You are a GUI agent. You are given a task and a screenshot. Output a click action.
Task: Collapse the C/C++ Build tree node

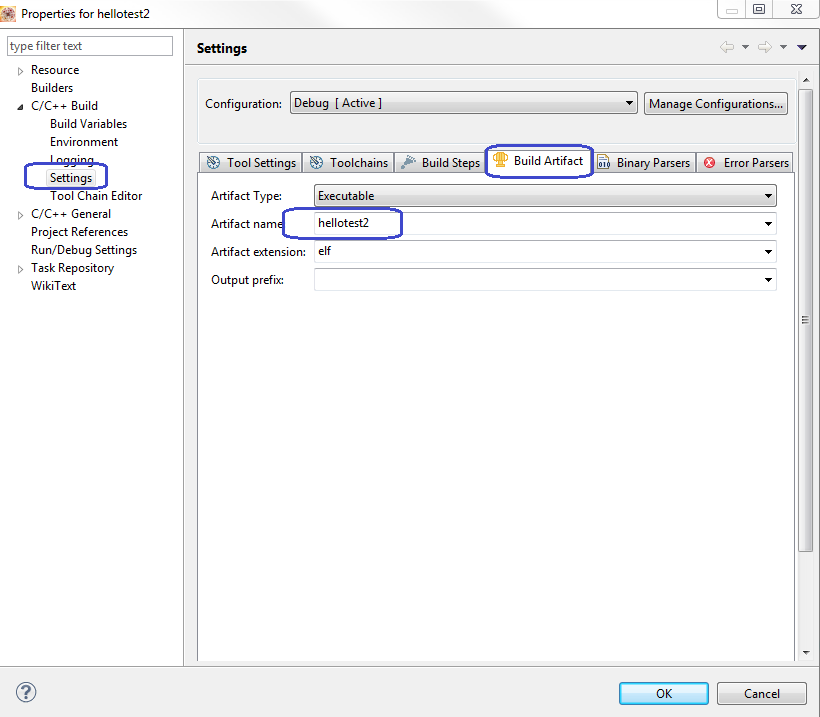20,107
